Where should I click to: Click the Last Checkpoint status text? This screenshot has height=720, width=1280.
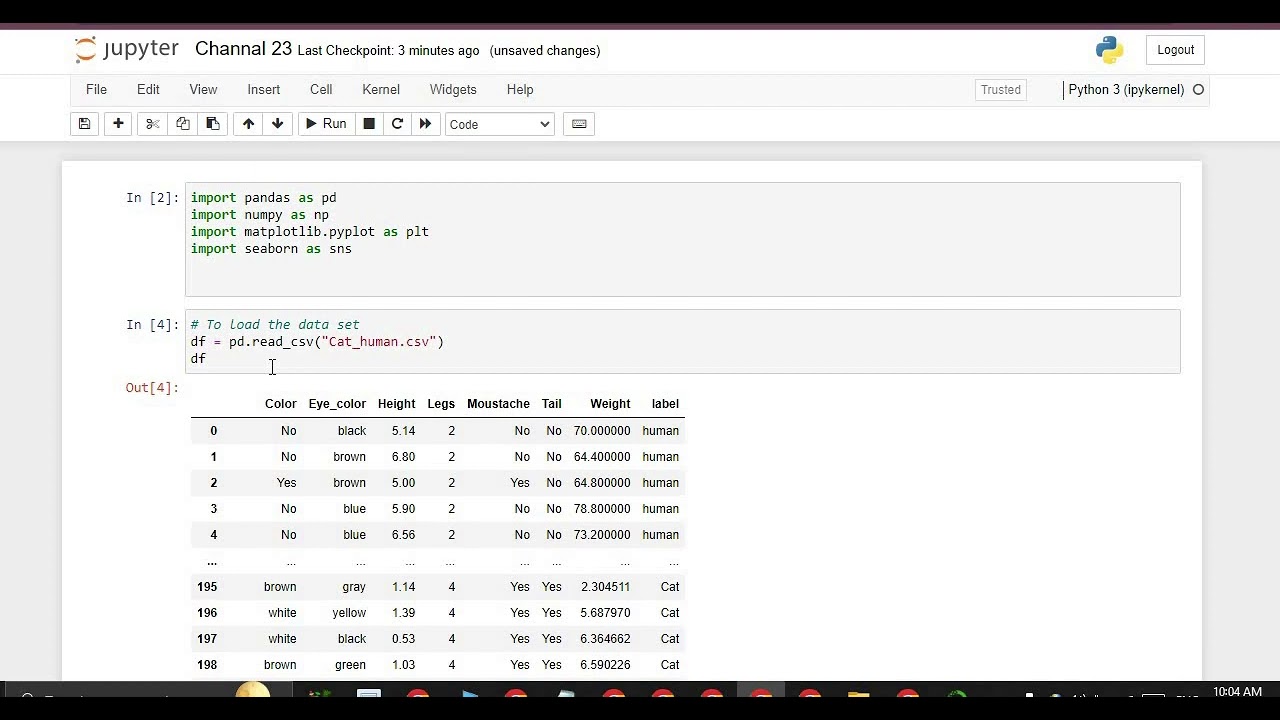pos(388,51)
